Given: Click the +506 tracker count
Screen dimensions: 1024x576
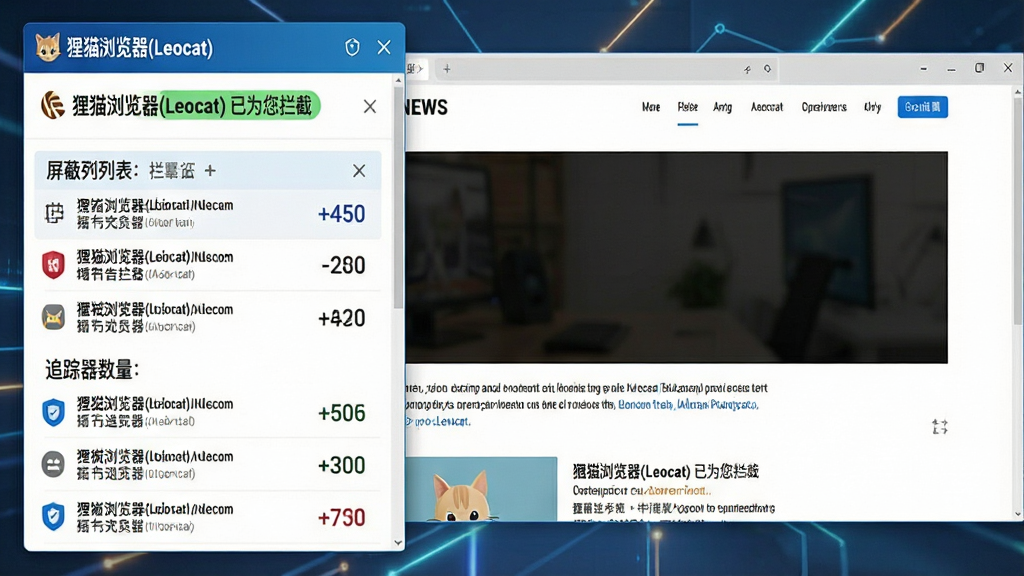Looking at the screenshot, I should coord(342,413).
